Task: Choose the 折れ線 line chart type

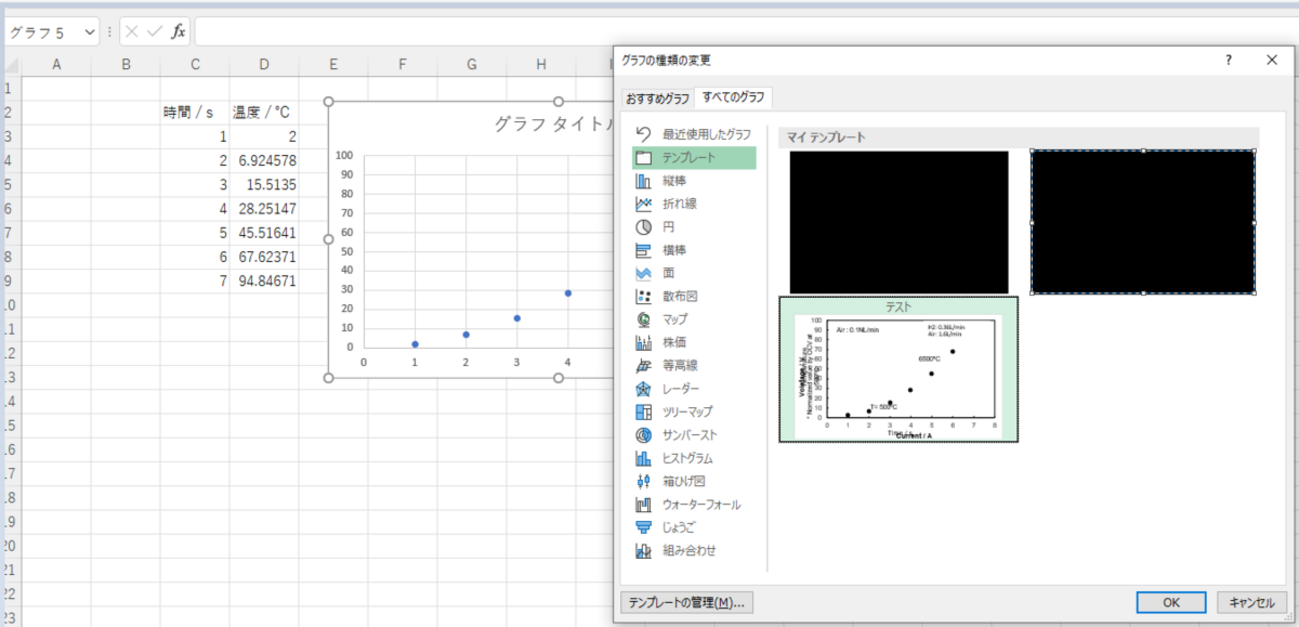Action: (644, 204)
